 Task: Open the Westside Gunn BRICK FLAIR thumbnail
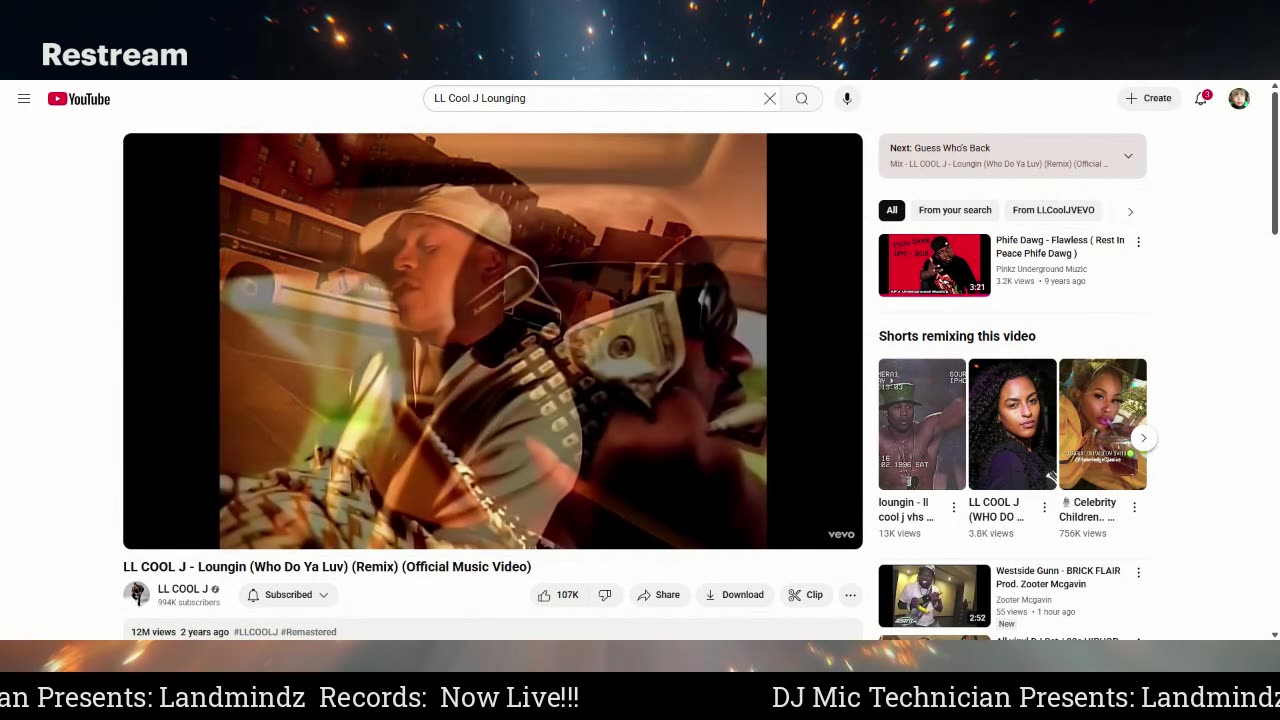click(x=935, y=596)
